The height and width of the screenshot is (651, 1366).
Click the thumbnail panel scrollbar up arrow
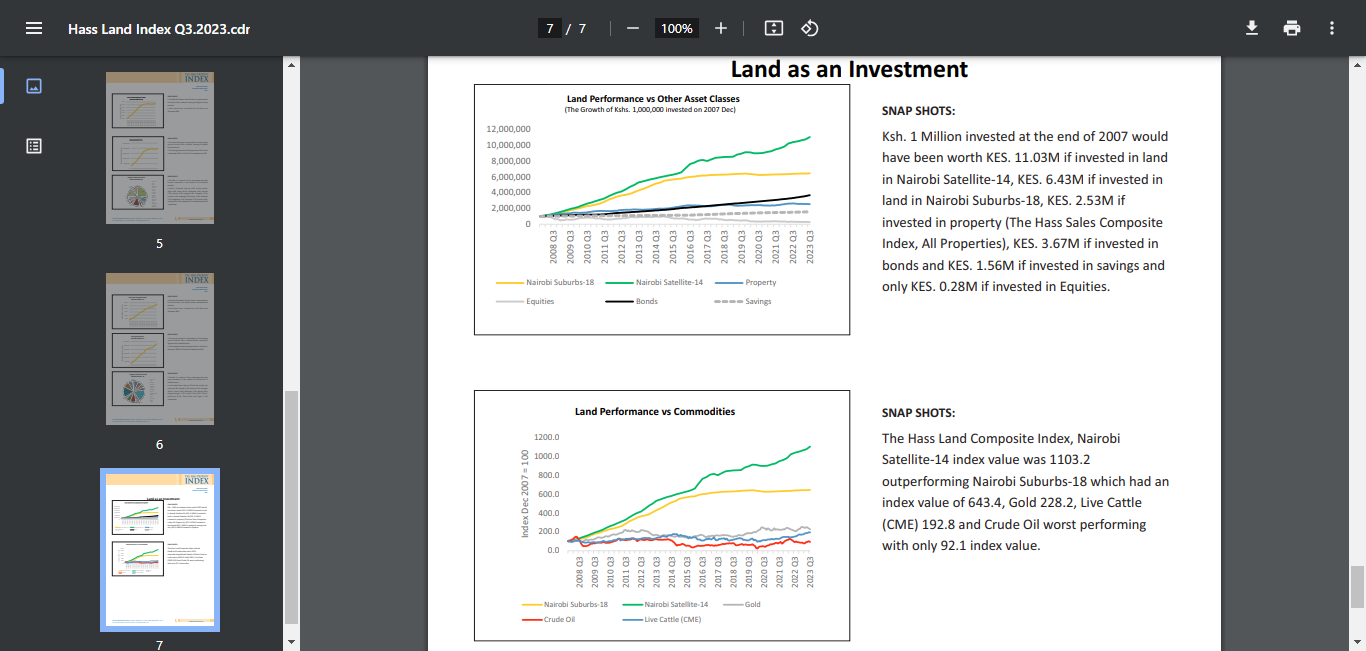click(292, 64)
